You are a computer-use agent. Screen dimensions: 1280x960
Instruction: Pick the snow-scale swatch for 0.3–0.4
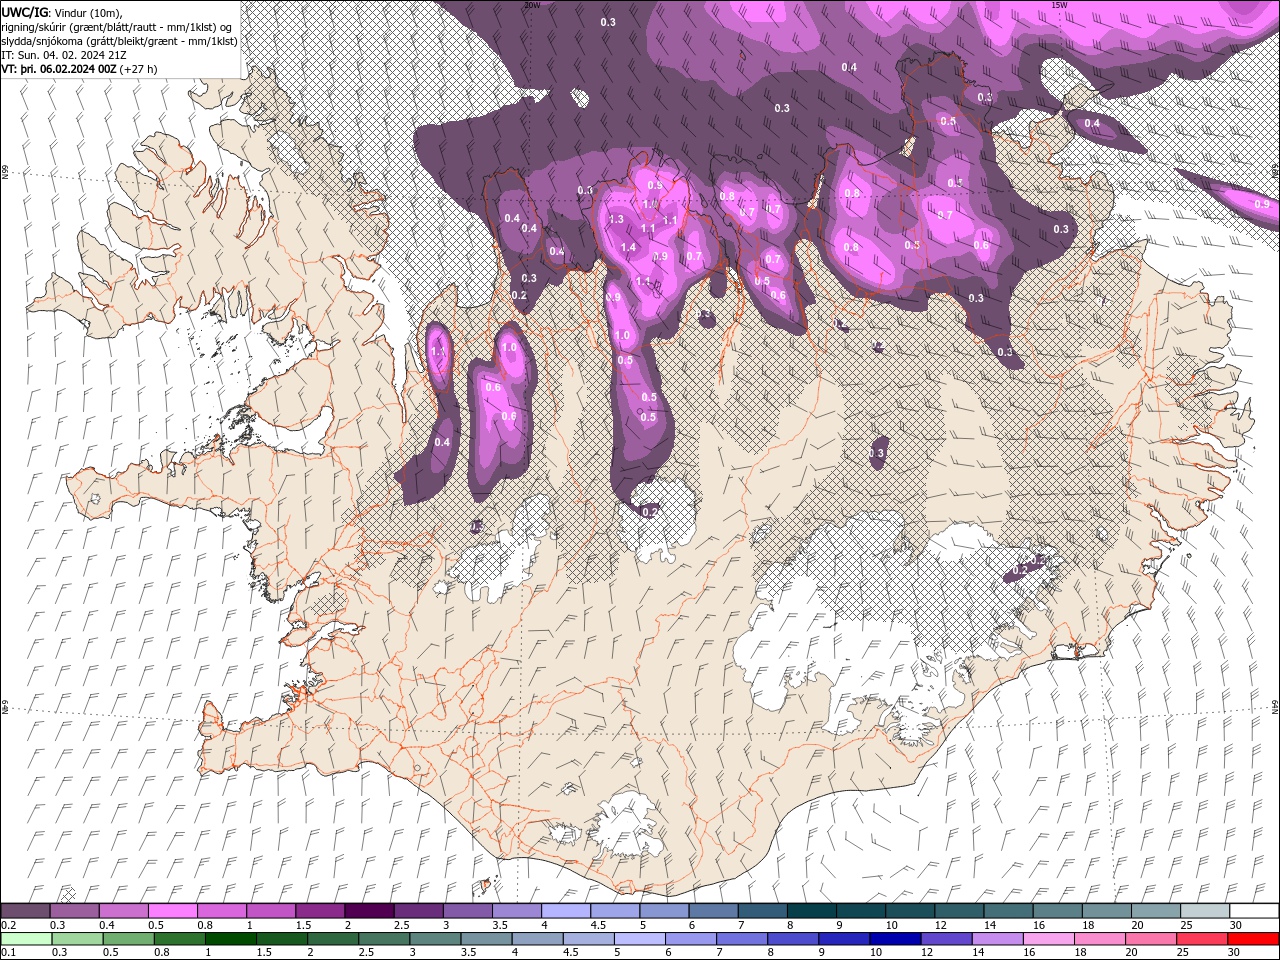pyautogui.click(x=74, y=911)
